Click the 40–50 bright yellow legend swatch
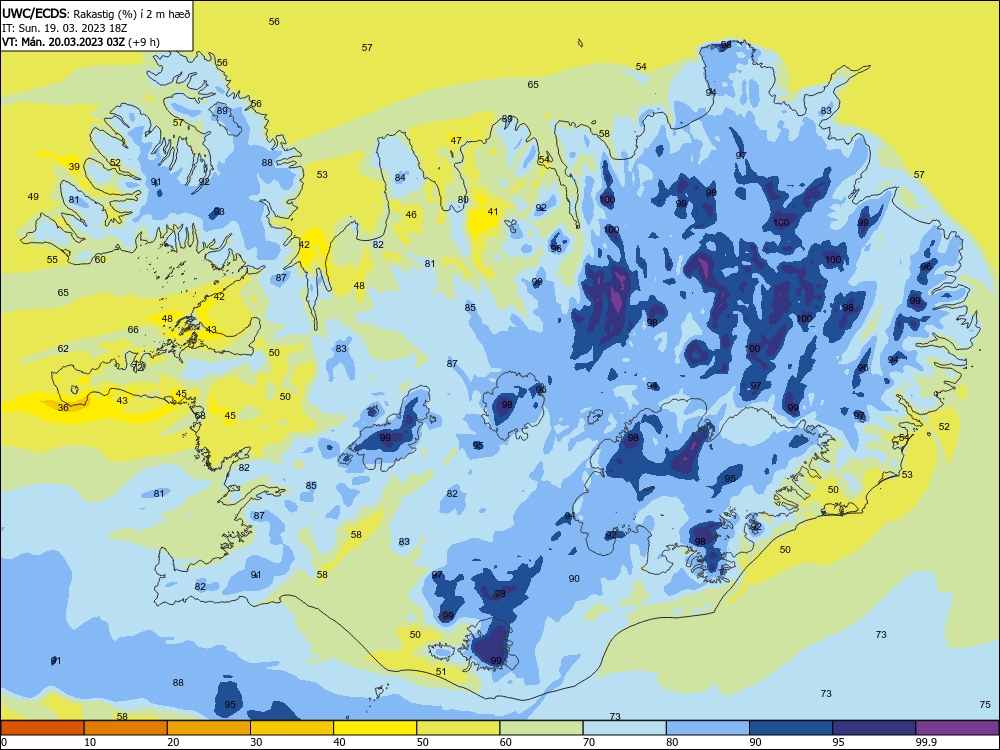The image size is (1000, 750). 375,728
